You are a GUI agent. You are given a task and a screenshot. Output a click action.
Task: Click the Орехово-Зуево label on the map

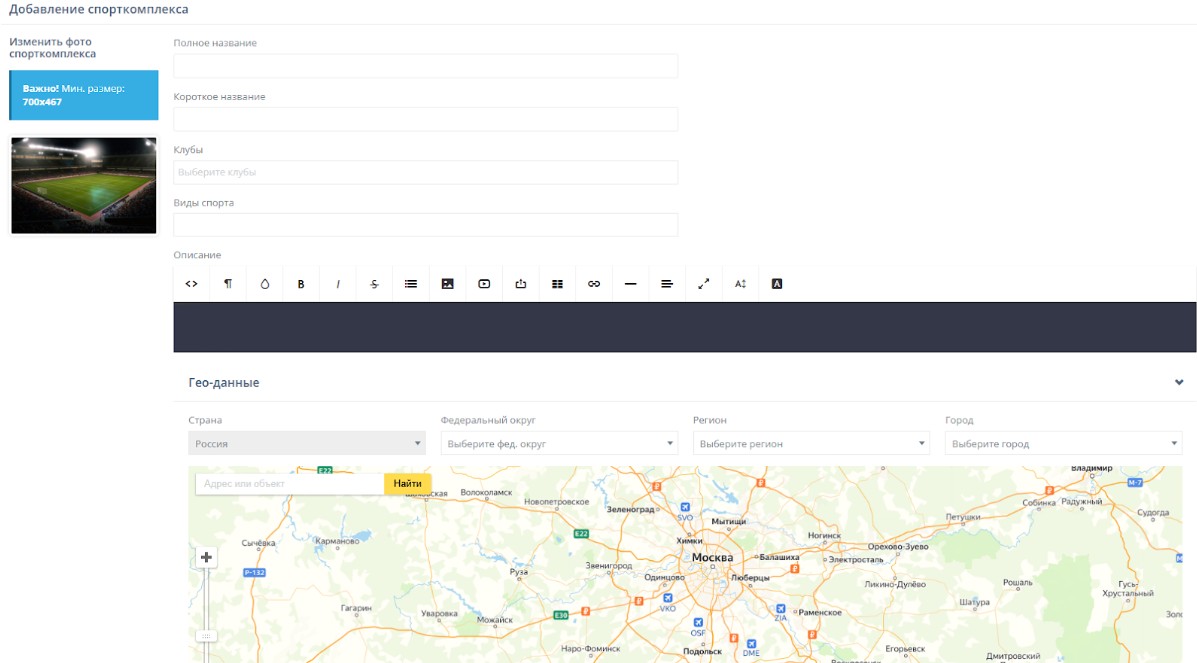(898, 547)
